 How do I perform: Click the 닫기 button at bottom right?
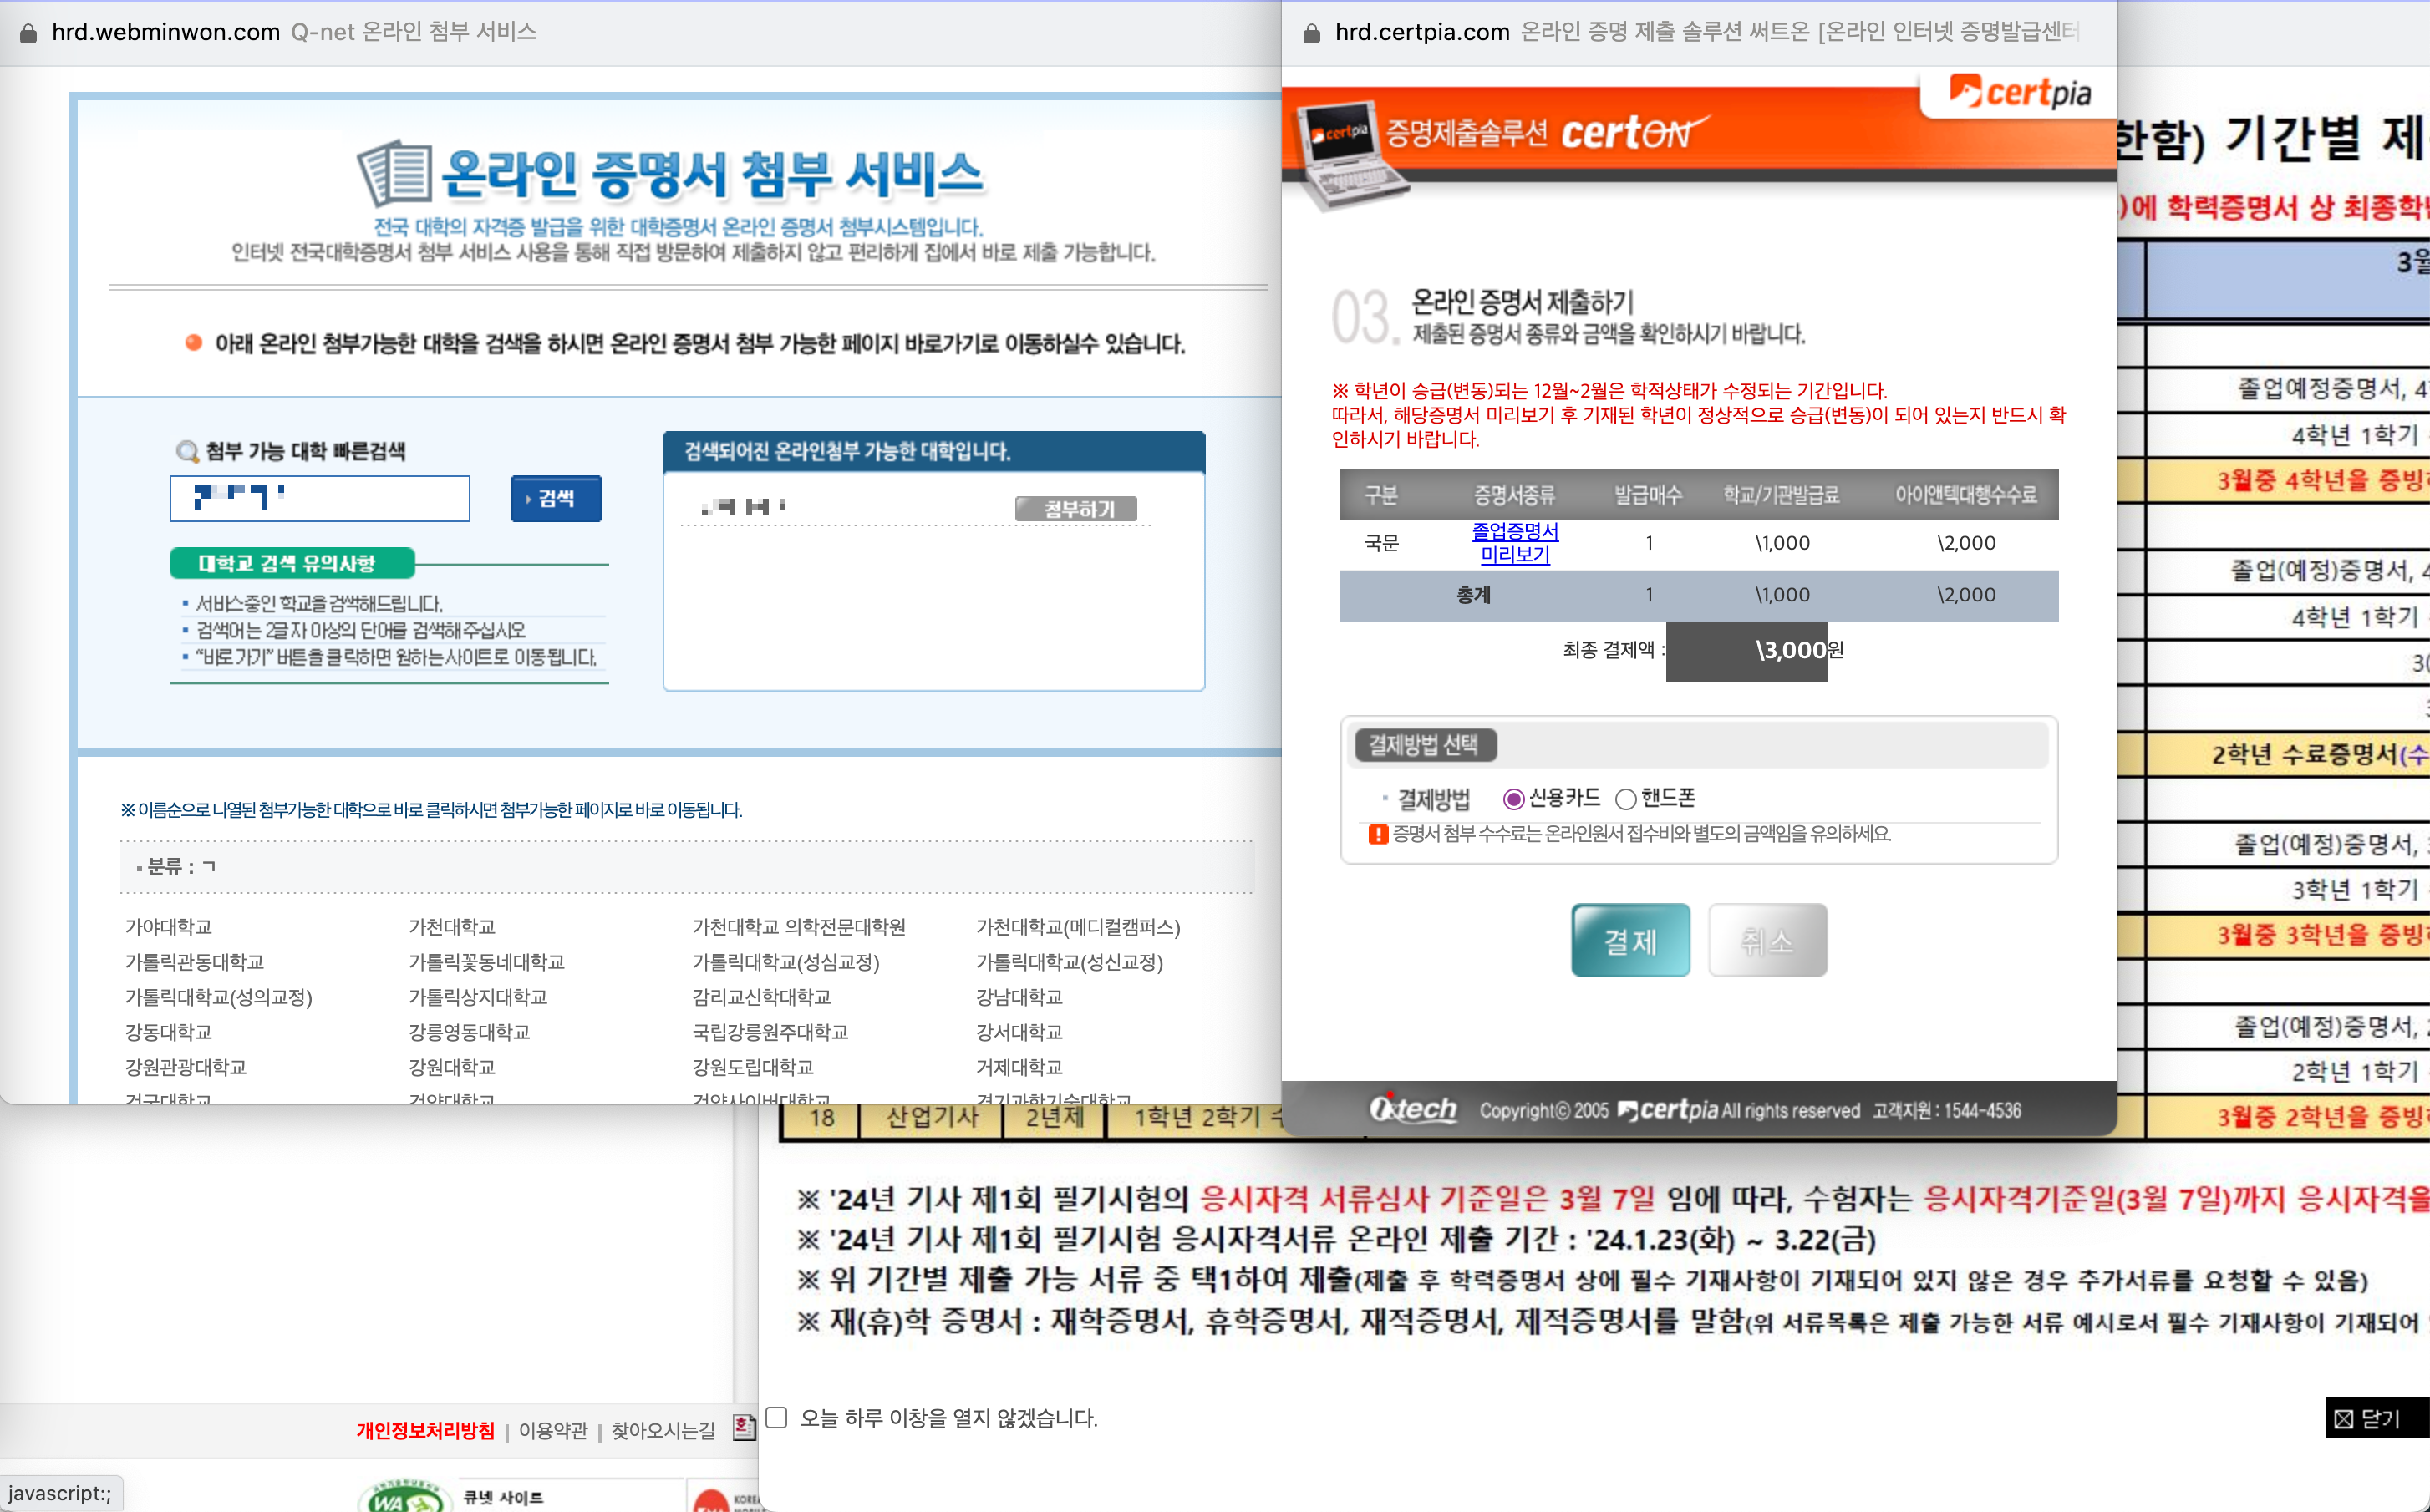[x=2376, y=1418]
